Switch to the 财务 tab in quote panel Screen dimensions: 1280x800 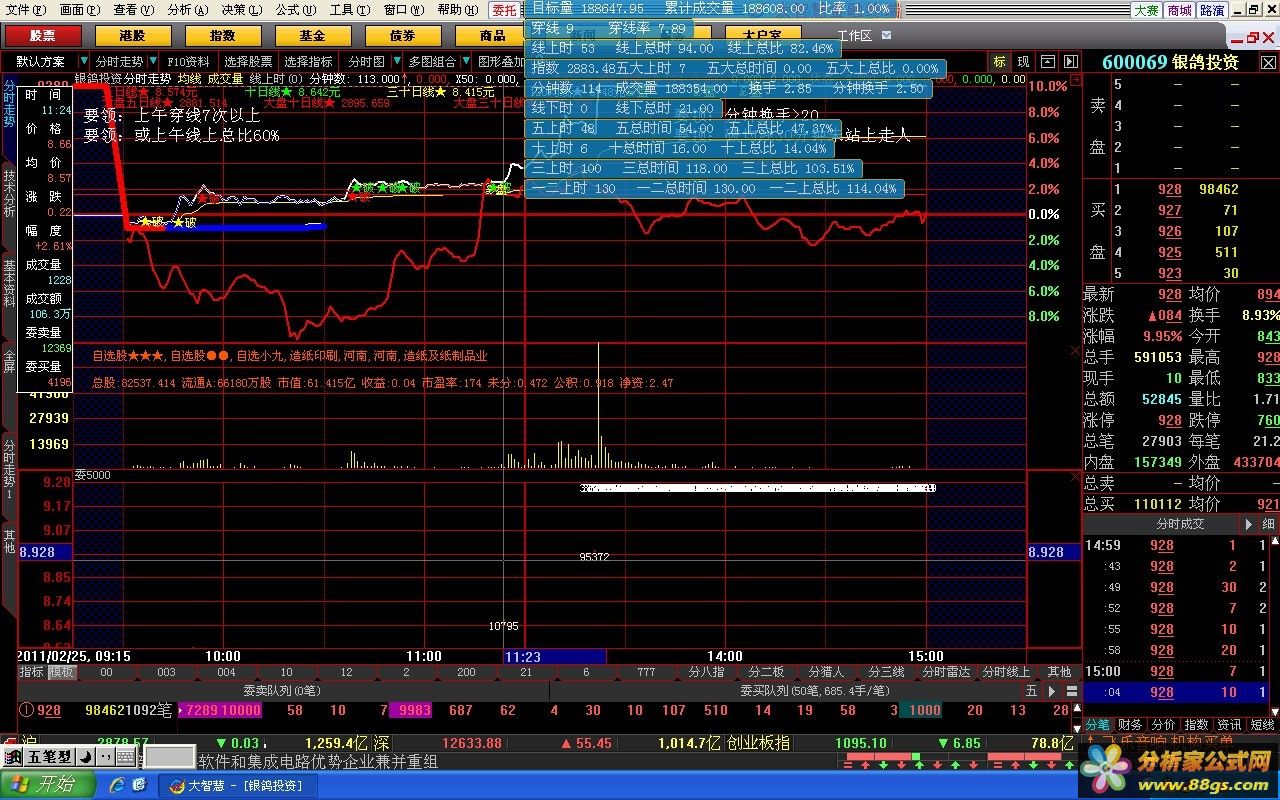(x=1130, y=724)
